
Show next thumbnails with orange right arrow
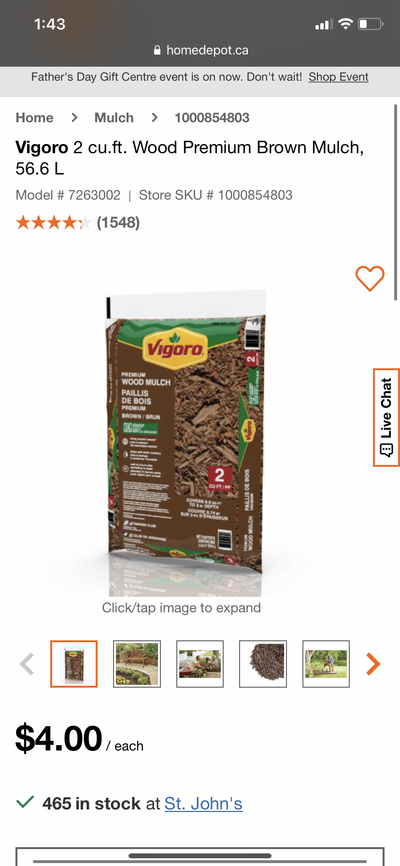(373, 664)
